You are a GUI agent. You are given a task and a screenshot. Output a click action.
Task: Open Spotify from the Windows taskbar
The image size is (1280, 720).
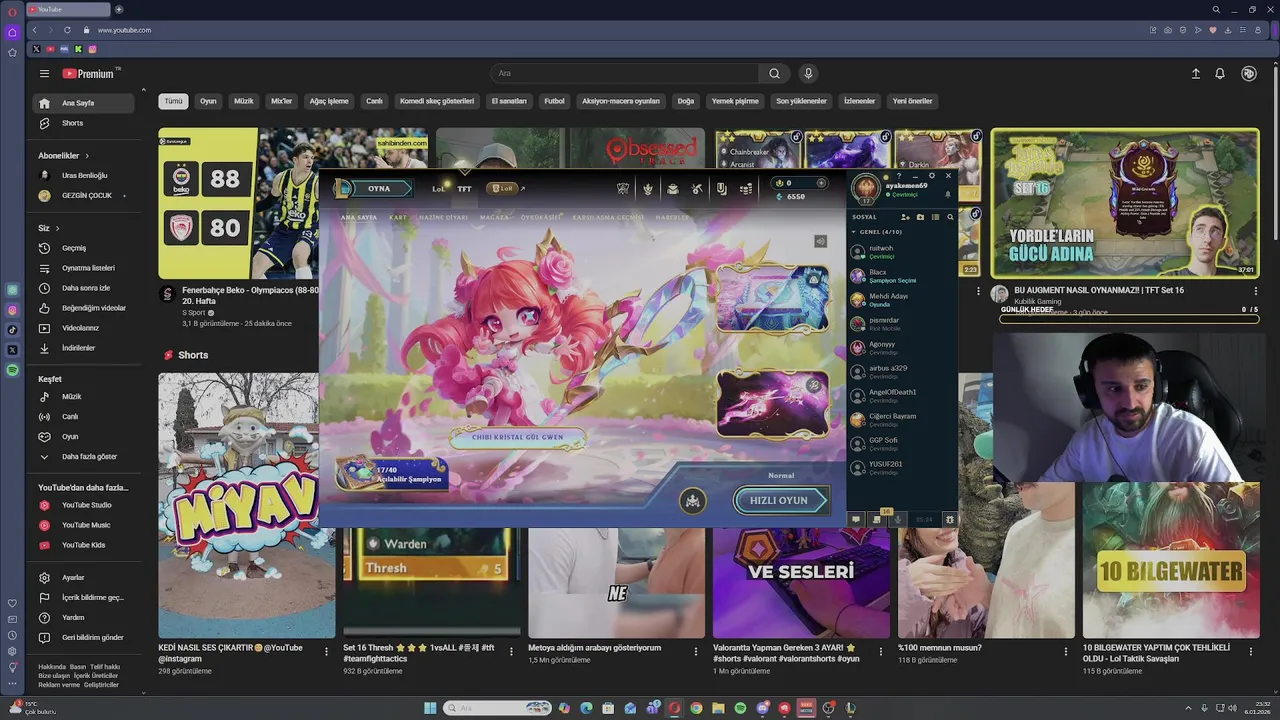pos(740,708)
